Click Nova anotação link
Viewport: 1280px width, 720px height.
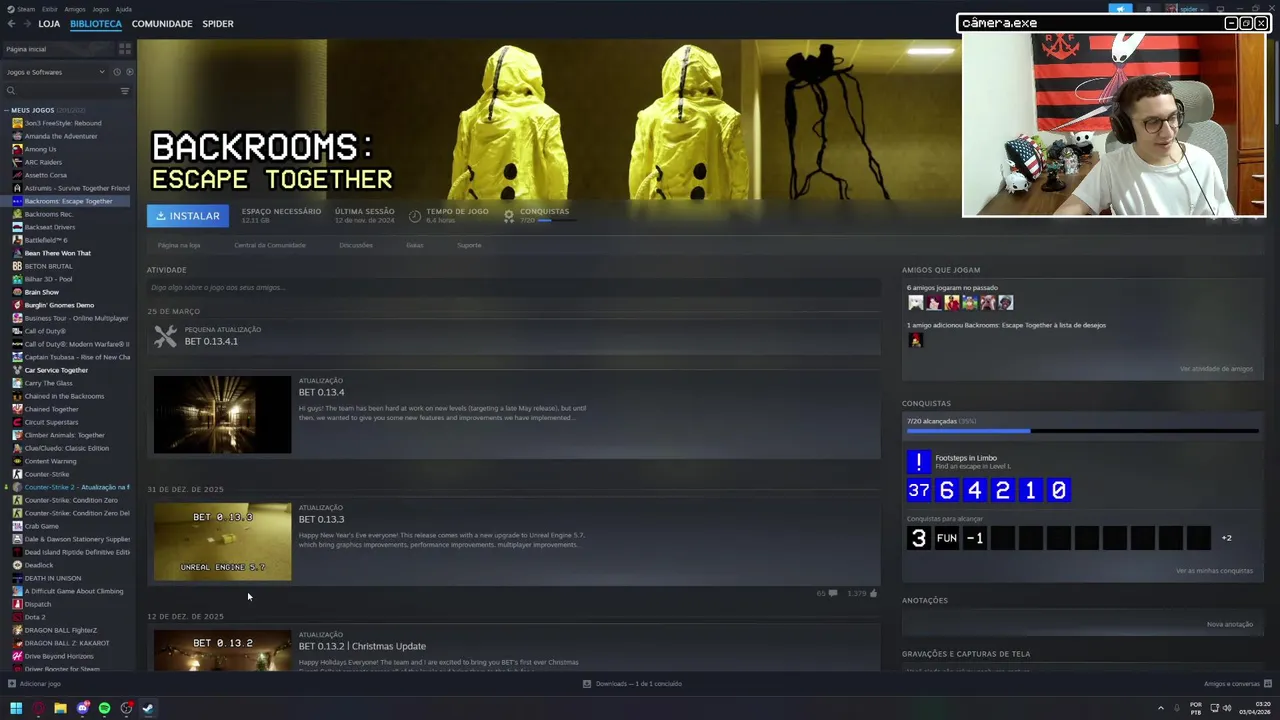[1230, 624]
